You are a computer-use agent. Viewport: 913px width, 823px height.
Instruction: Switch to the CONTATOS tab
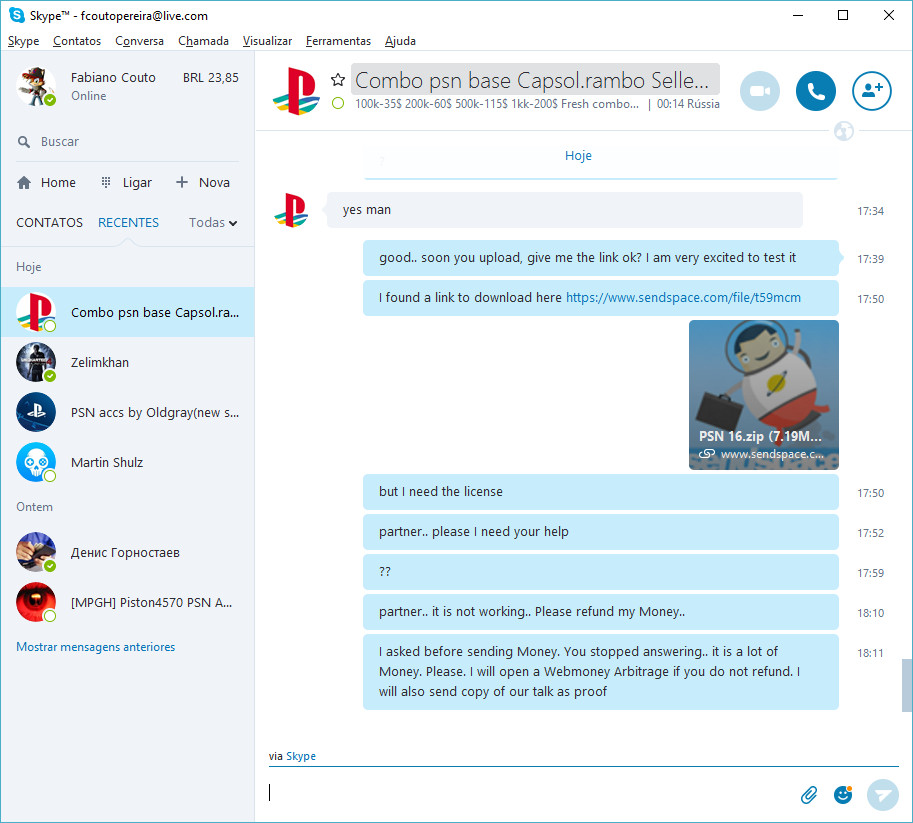point(49,222)
